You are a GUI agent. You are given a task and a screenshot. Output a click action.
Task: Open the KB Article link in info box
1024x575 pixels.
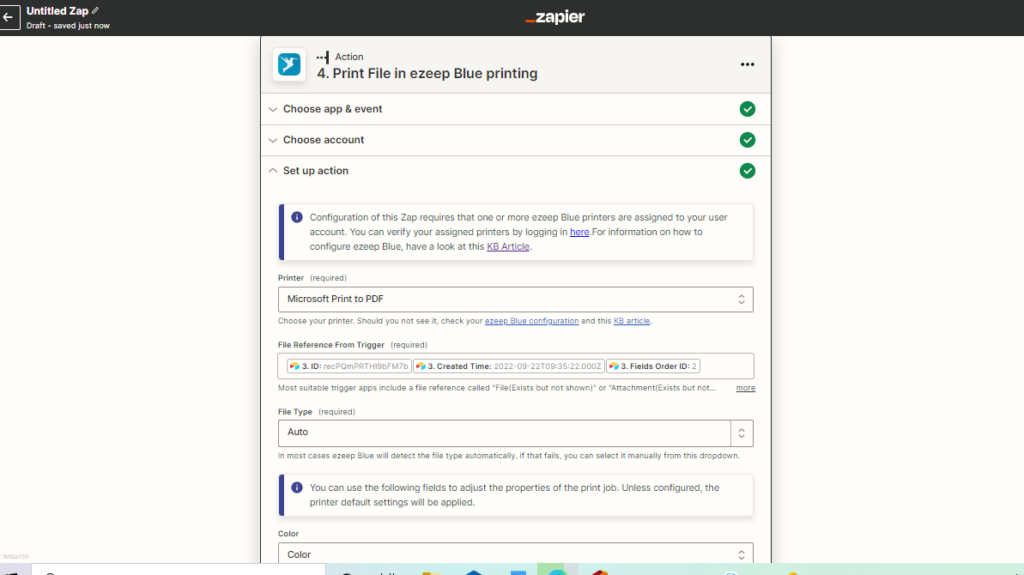[x=507, y=246]
